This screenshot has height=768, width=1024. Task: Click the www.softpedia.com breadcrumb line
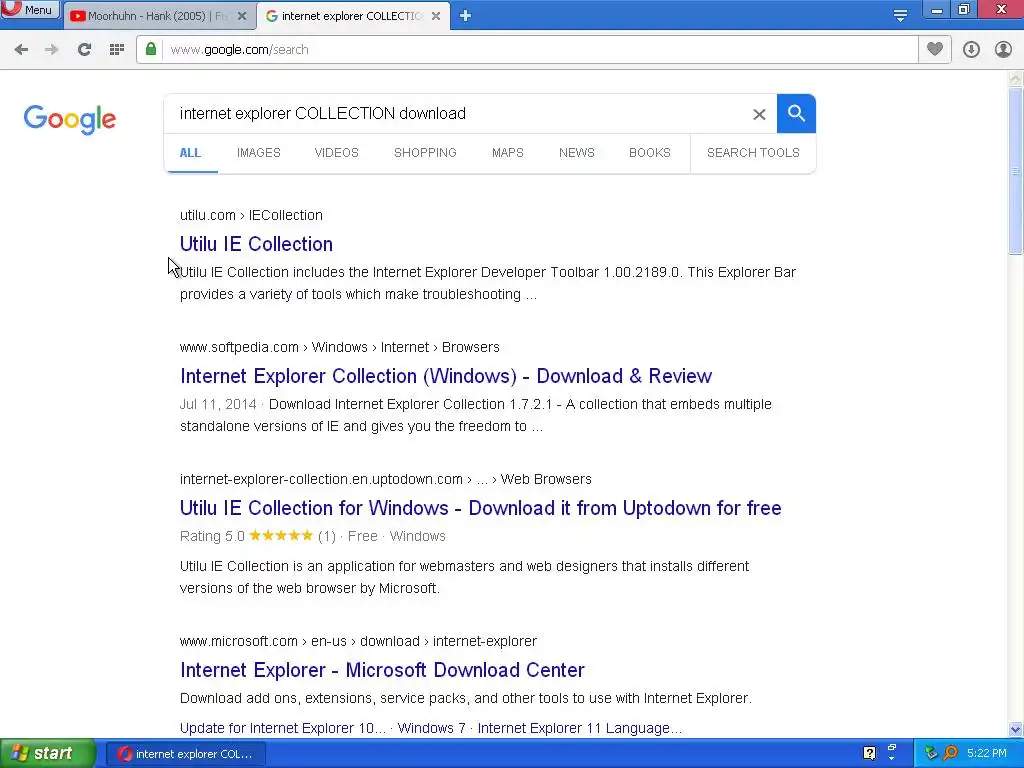tap(340, 347)
